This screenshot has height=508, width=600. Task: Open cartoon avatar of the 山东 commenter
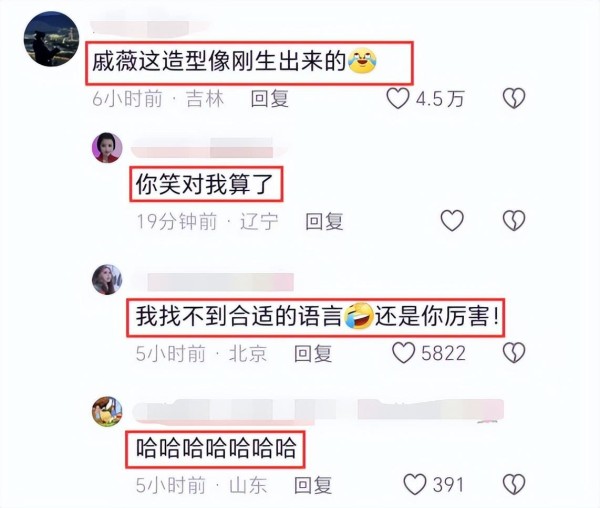pyautogui.click(x=107, y=411)
